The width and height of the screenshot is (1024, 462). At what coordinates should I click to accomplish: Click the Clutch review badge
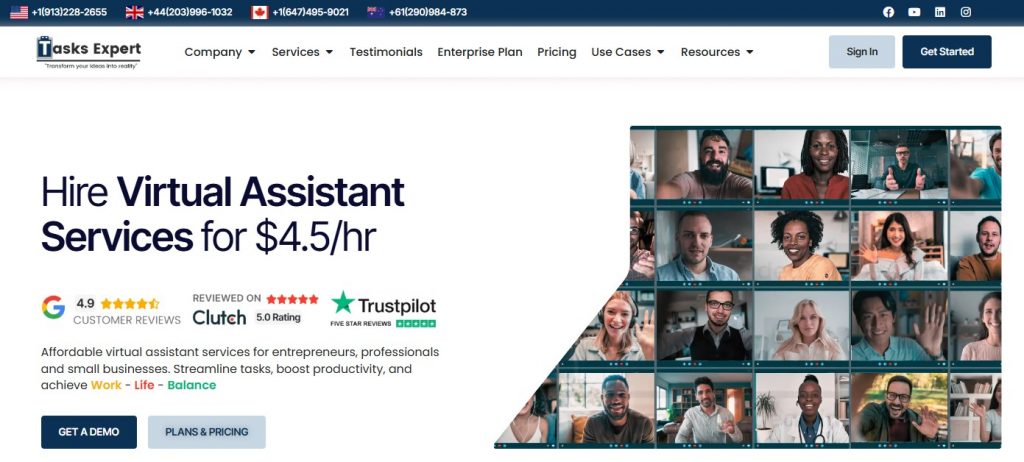(x=255, y=309)
